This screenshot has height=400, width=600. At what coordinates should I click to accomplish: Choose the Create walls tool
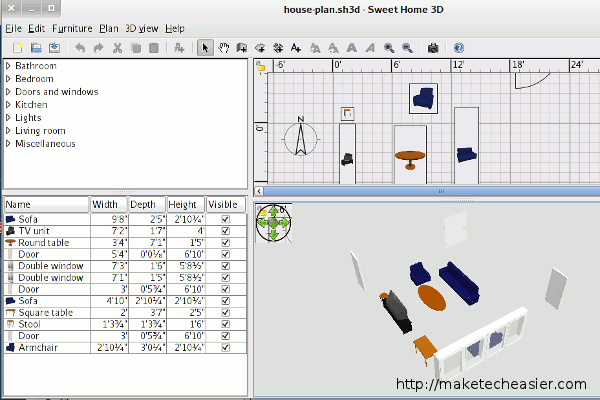coord(242,48)
